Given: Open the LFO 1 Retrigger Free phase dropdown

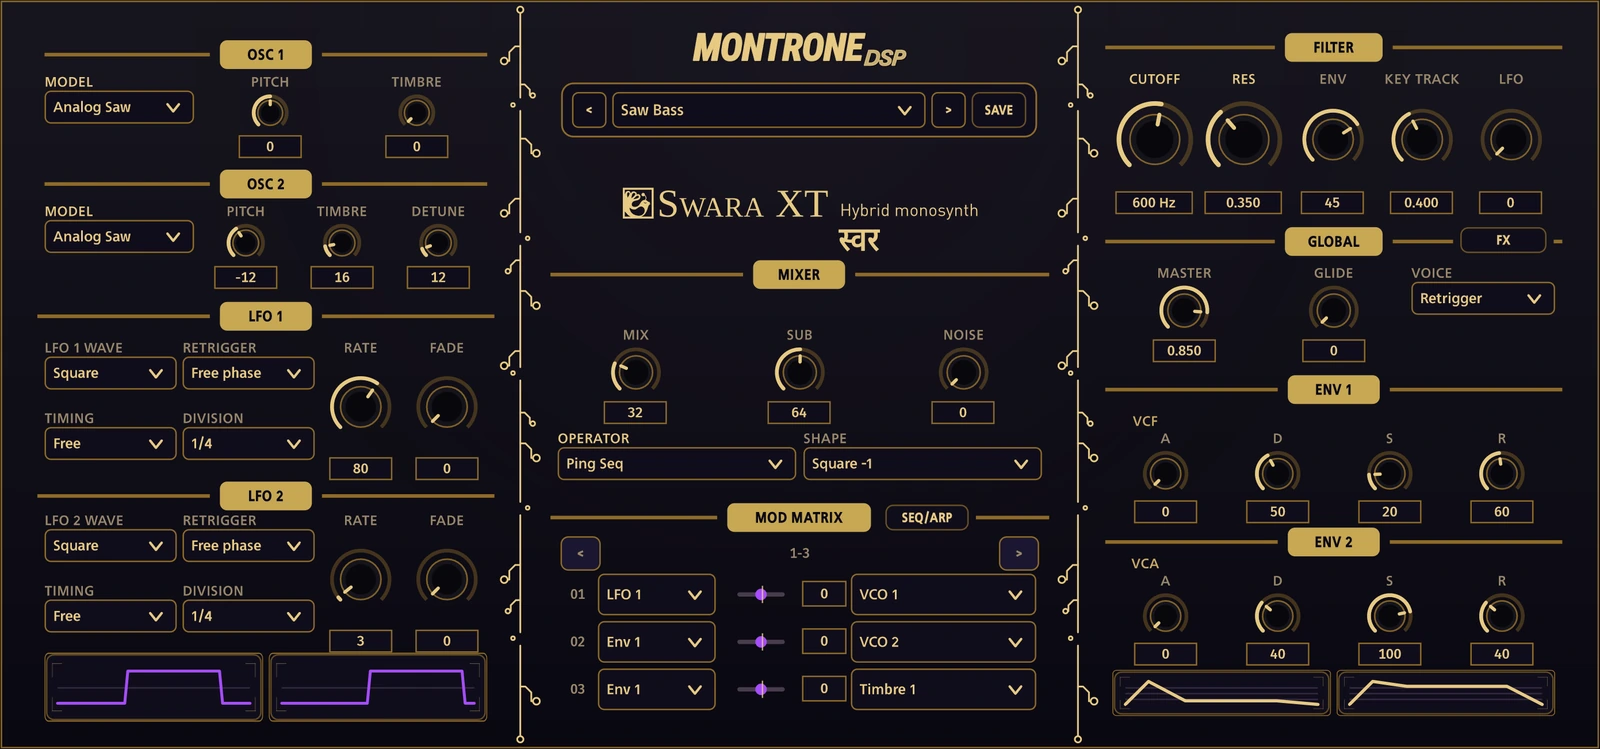Looking at the screenshot, I should [248, 373].
